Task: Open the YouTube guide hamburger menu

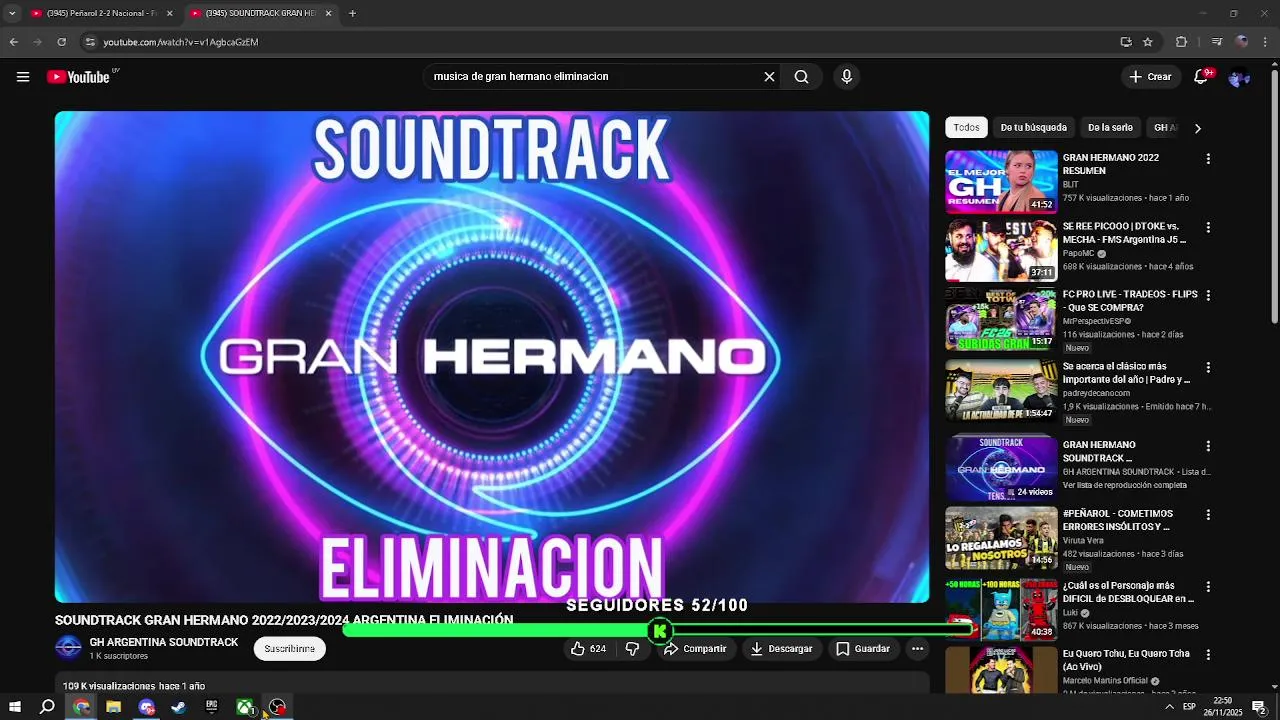Action: [x=23, y=77]
